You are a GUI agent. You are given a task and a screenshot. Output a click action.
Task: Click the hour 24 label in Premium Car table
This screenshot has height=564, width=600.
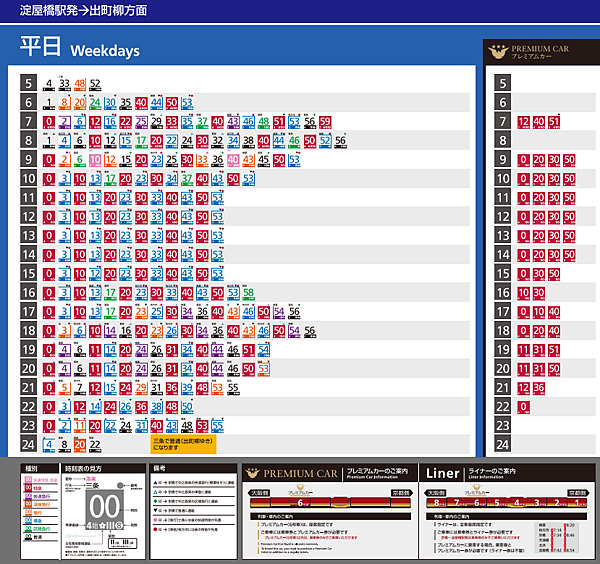502,445
